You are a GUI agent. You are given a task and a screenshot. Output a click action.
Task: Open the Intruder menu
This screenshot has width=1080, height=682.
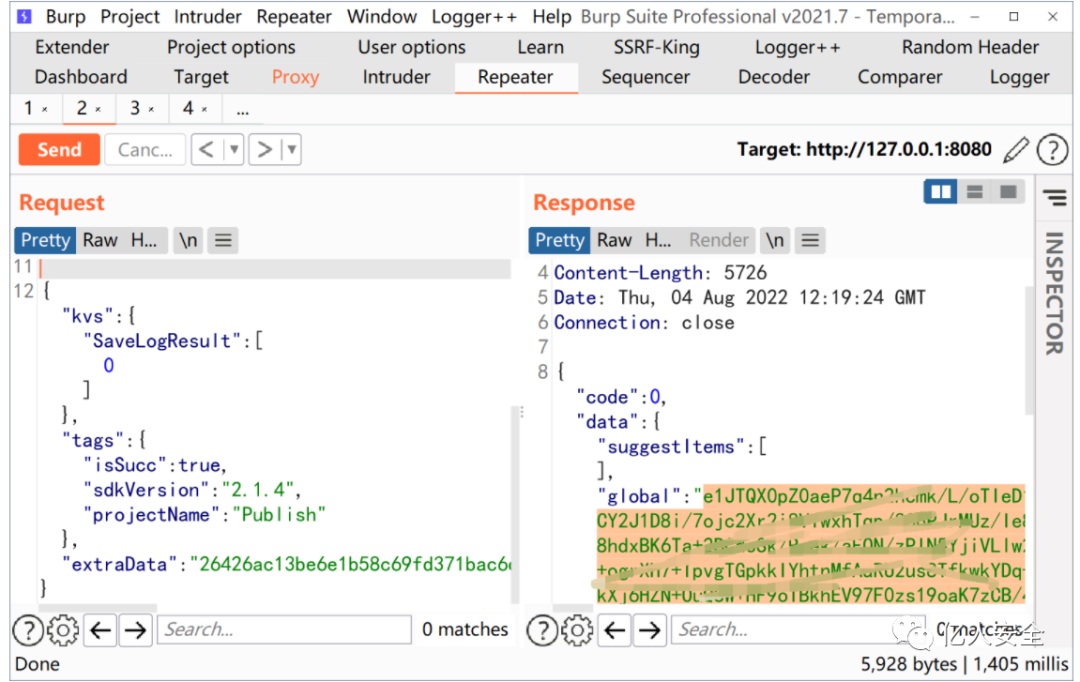(x=207, y=17)
